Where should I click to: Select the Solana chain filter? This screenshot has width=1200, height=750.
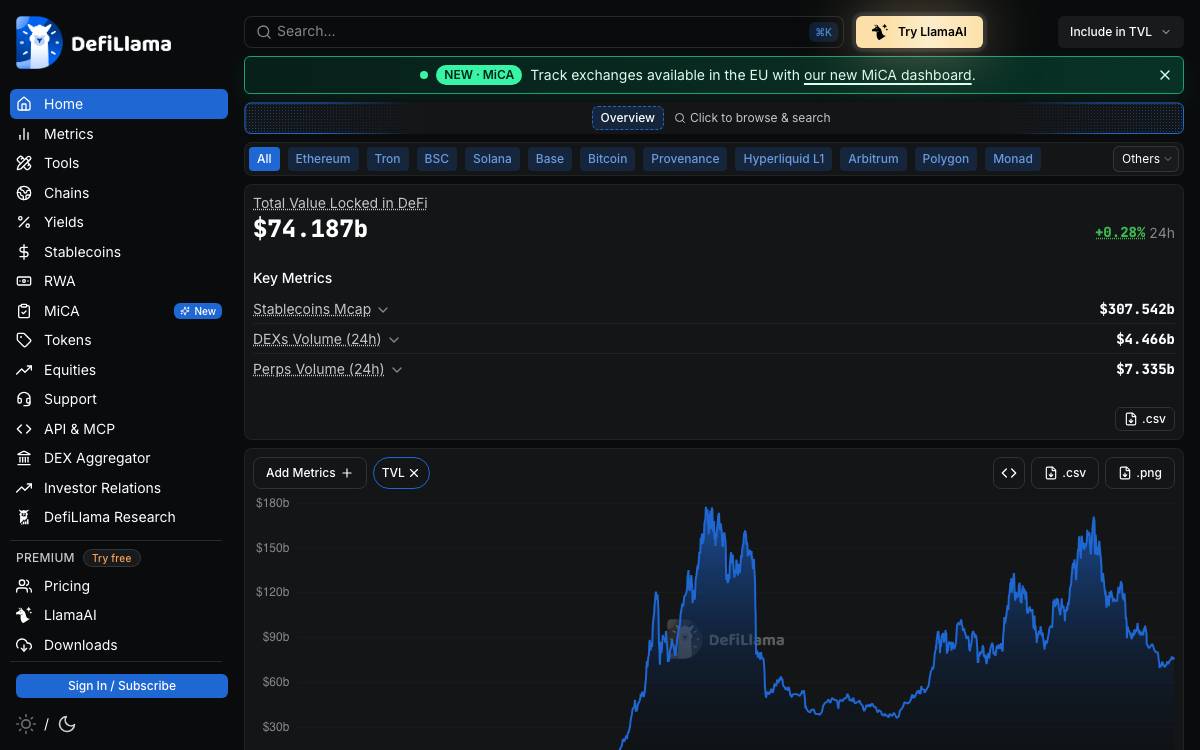(x=492, y=159)
